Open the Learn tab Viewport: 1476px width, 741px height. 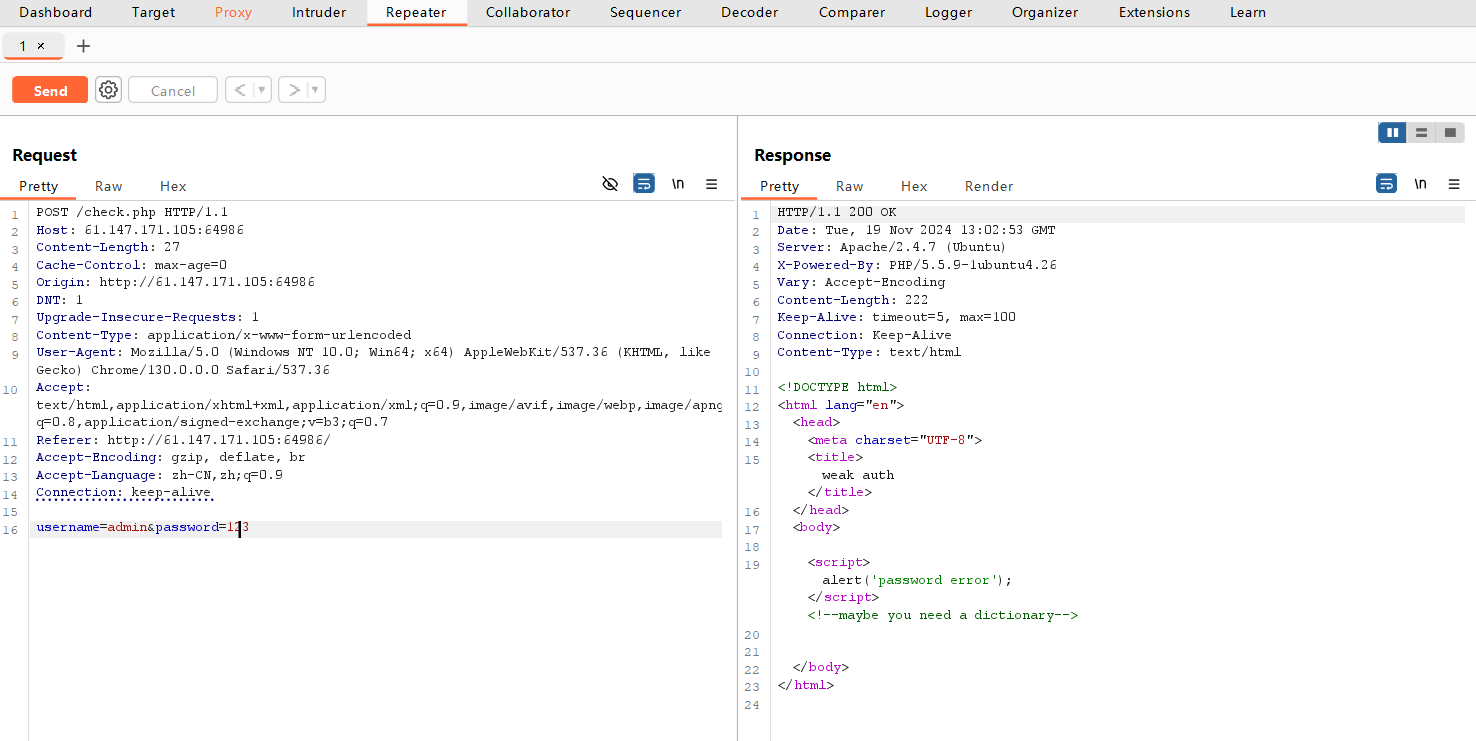[x=1248, y=13]
